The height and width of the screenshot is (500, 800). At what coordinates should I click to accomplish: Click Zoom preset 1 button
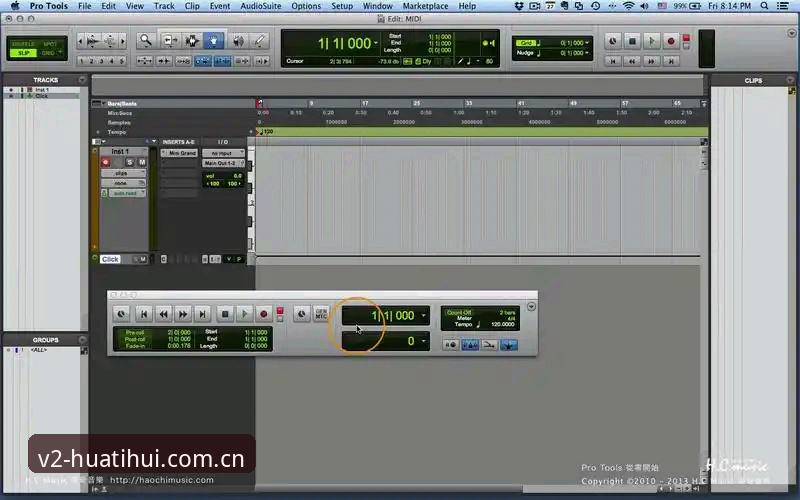pos(82,61)
